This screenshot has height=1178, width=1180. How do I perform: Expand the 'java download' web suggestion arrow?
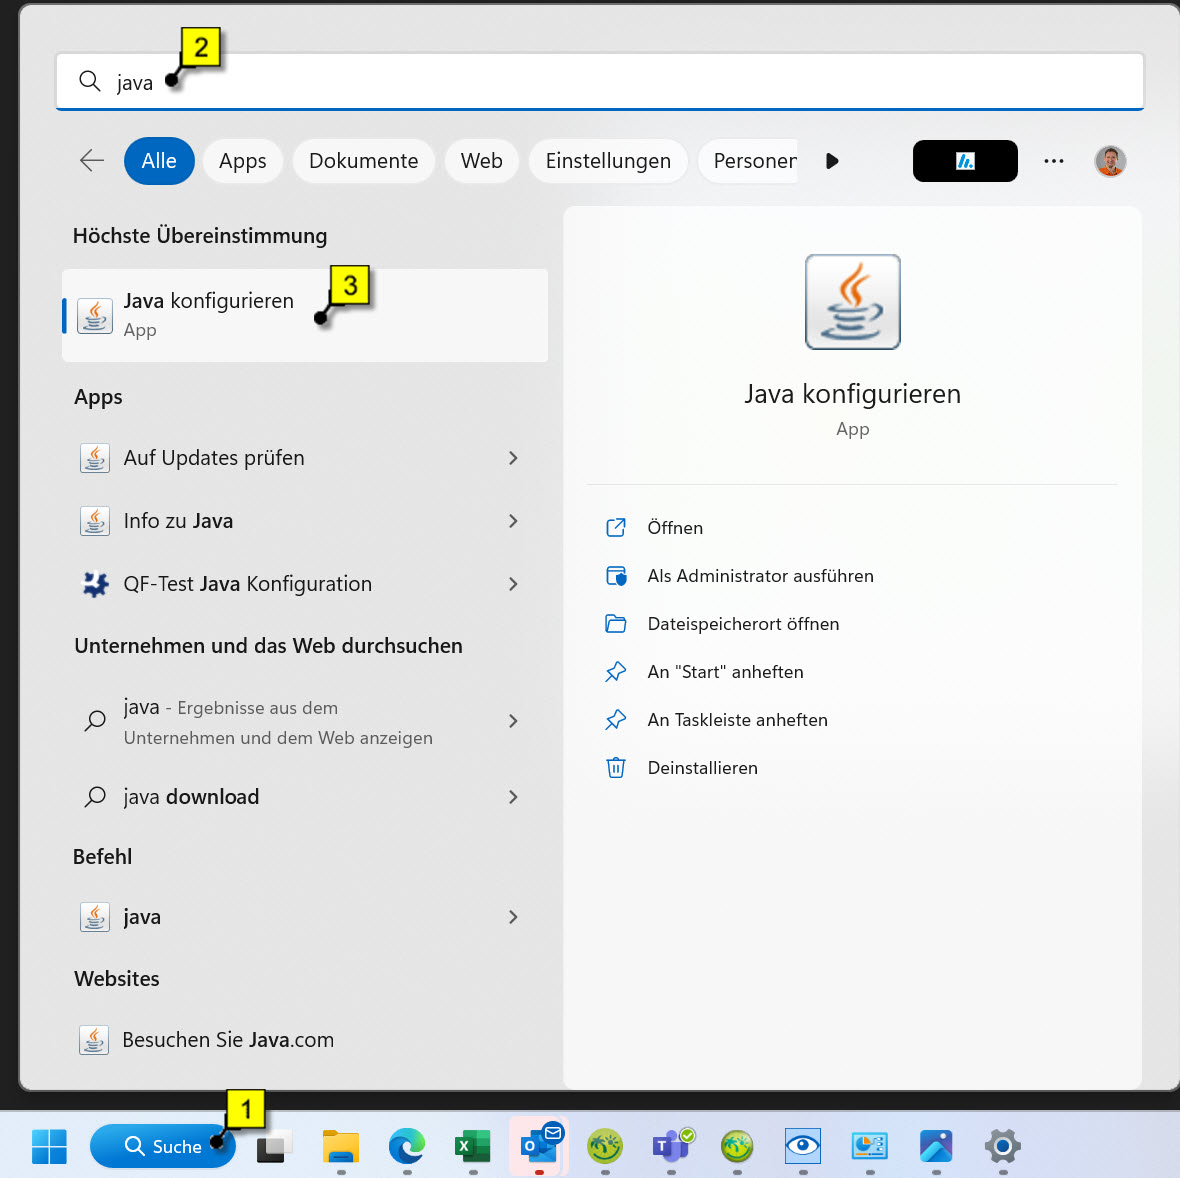[x=513, y=797]
